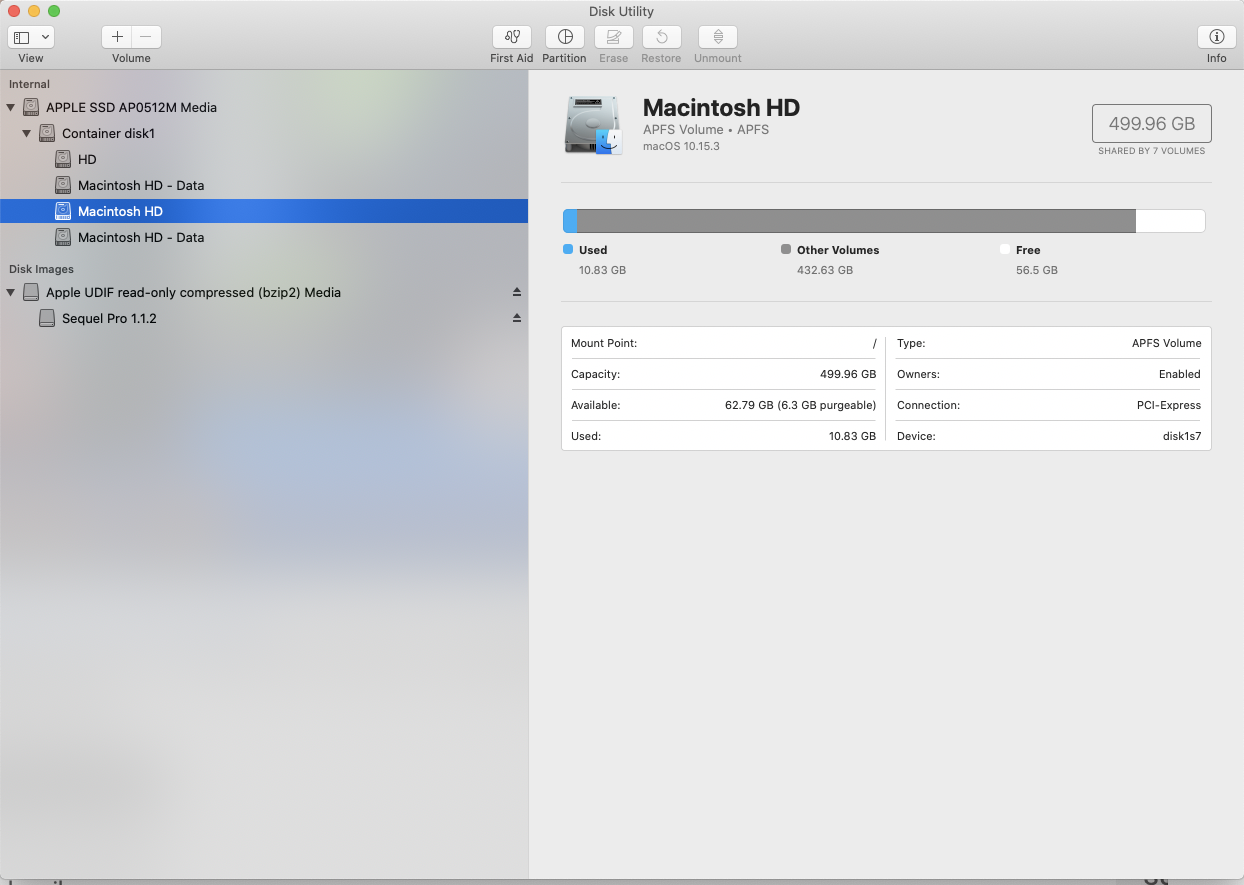
Task: Click the Available 62.79 GB value
Action: (x=800, y=405)
